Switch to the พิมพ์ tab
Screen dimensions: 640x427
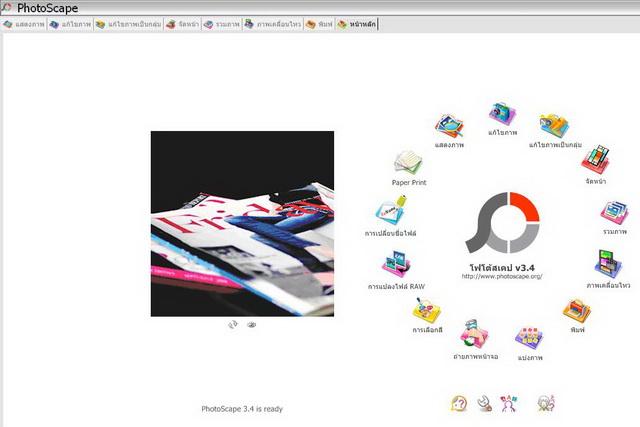point(319,24)
